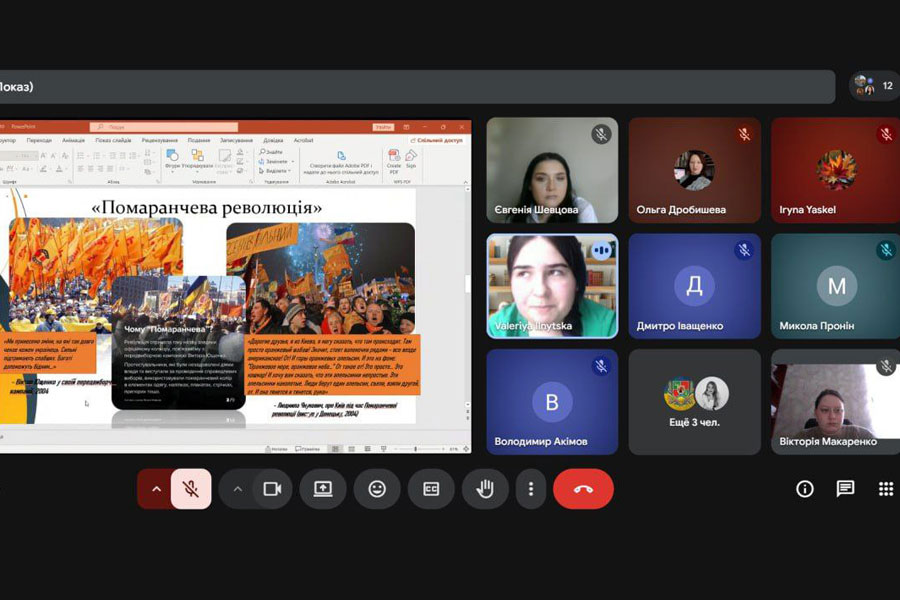Image resolution: width=900 pixels, height=600 pixels.
Task: Click the share screen icon
Action: pyautogui.click(x=323, y=489)
